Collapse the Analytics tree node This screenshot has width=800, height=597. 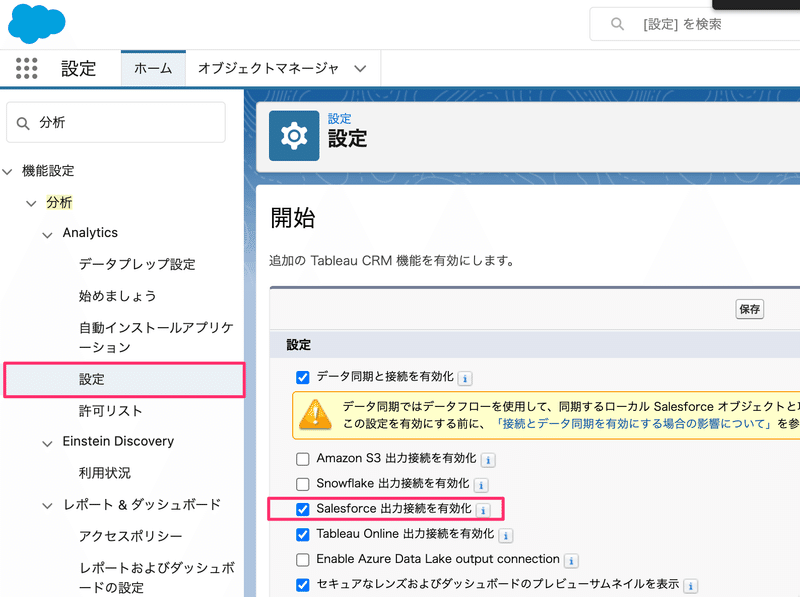pyautogui.click(x=47, y=235)
